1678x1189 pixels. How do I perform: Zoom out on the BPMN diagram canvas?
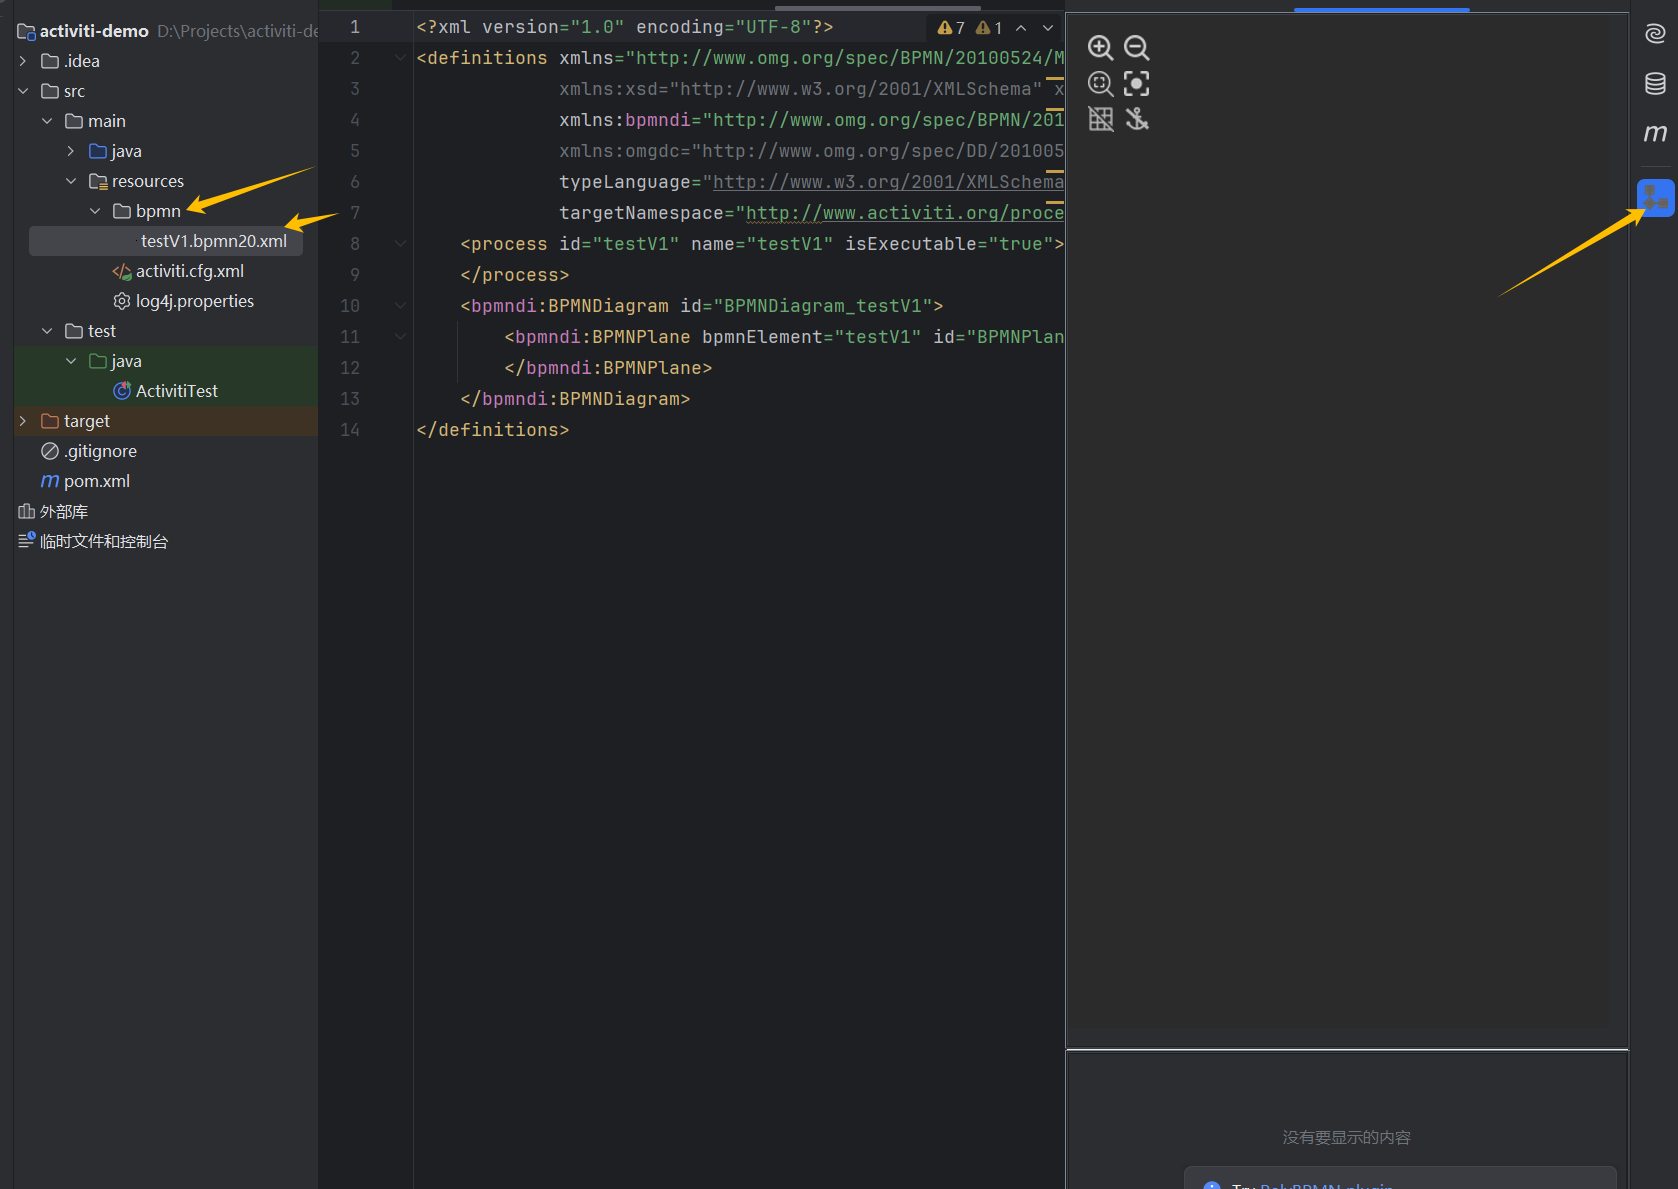[1136, 47]
